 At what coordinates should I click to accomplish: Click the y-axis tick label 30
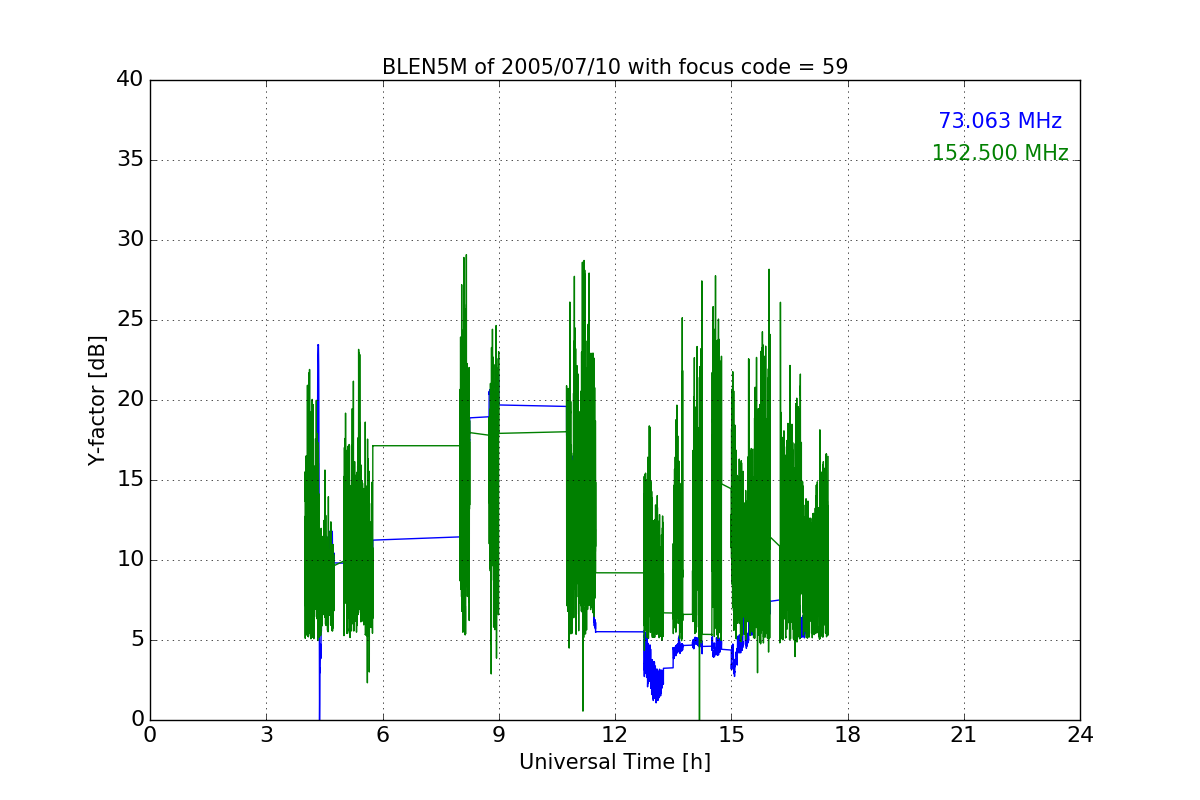pos(130,240)
